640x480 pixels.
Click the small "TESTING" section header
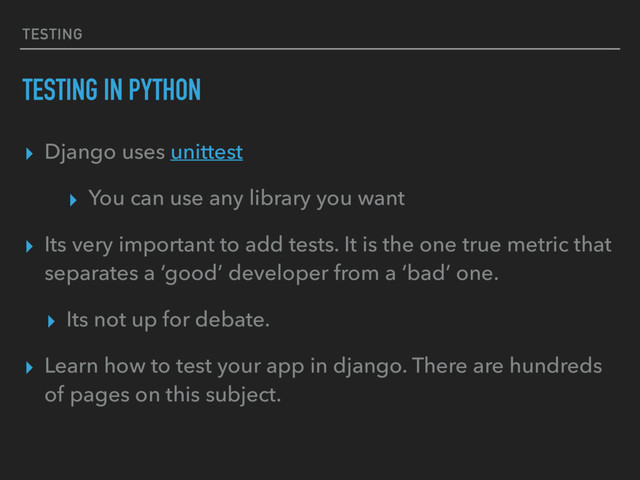52,35
